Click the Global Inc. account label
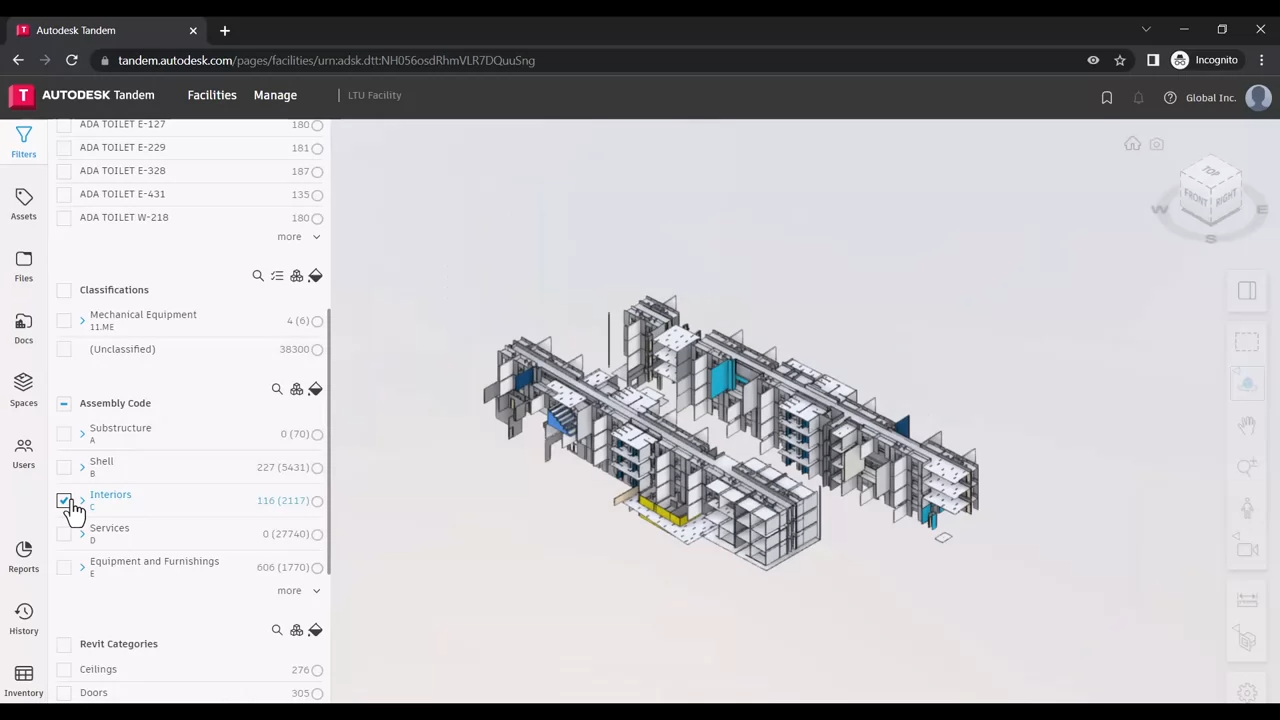The height and width of the screenshot is (720, 1280). coord(1210,98)
